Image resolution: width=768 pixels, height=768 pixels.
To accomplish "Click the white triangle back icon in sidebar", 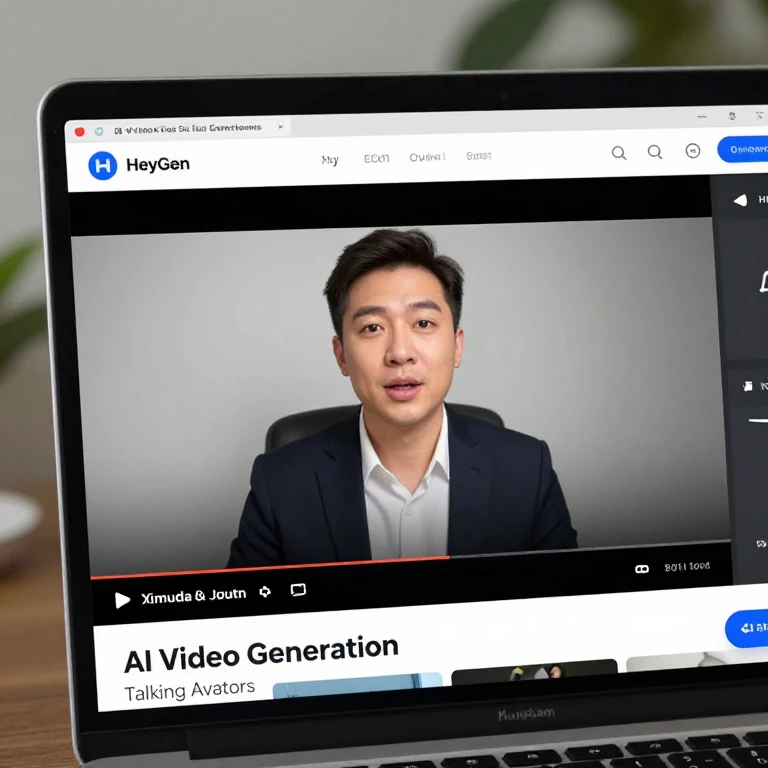I will pyautogui.click(x=740, y=200).
